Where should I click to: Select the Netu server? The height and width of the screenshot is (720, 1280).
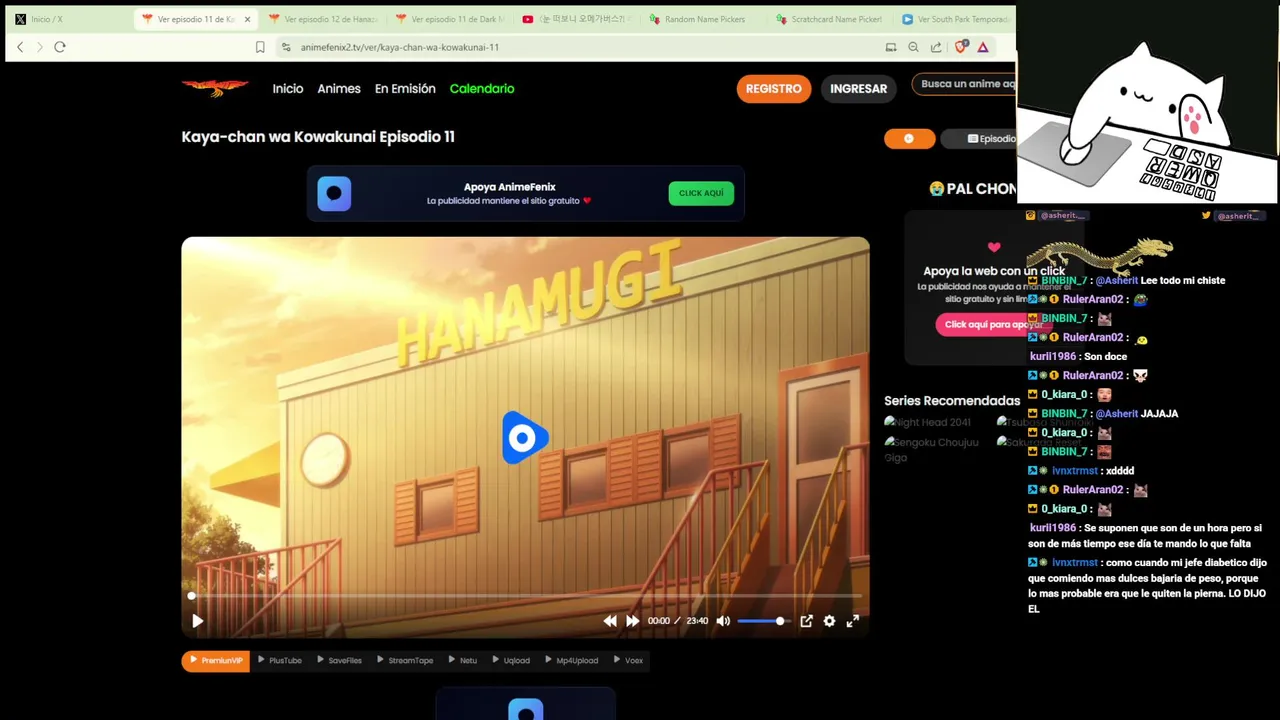coord(463,661)
